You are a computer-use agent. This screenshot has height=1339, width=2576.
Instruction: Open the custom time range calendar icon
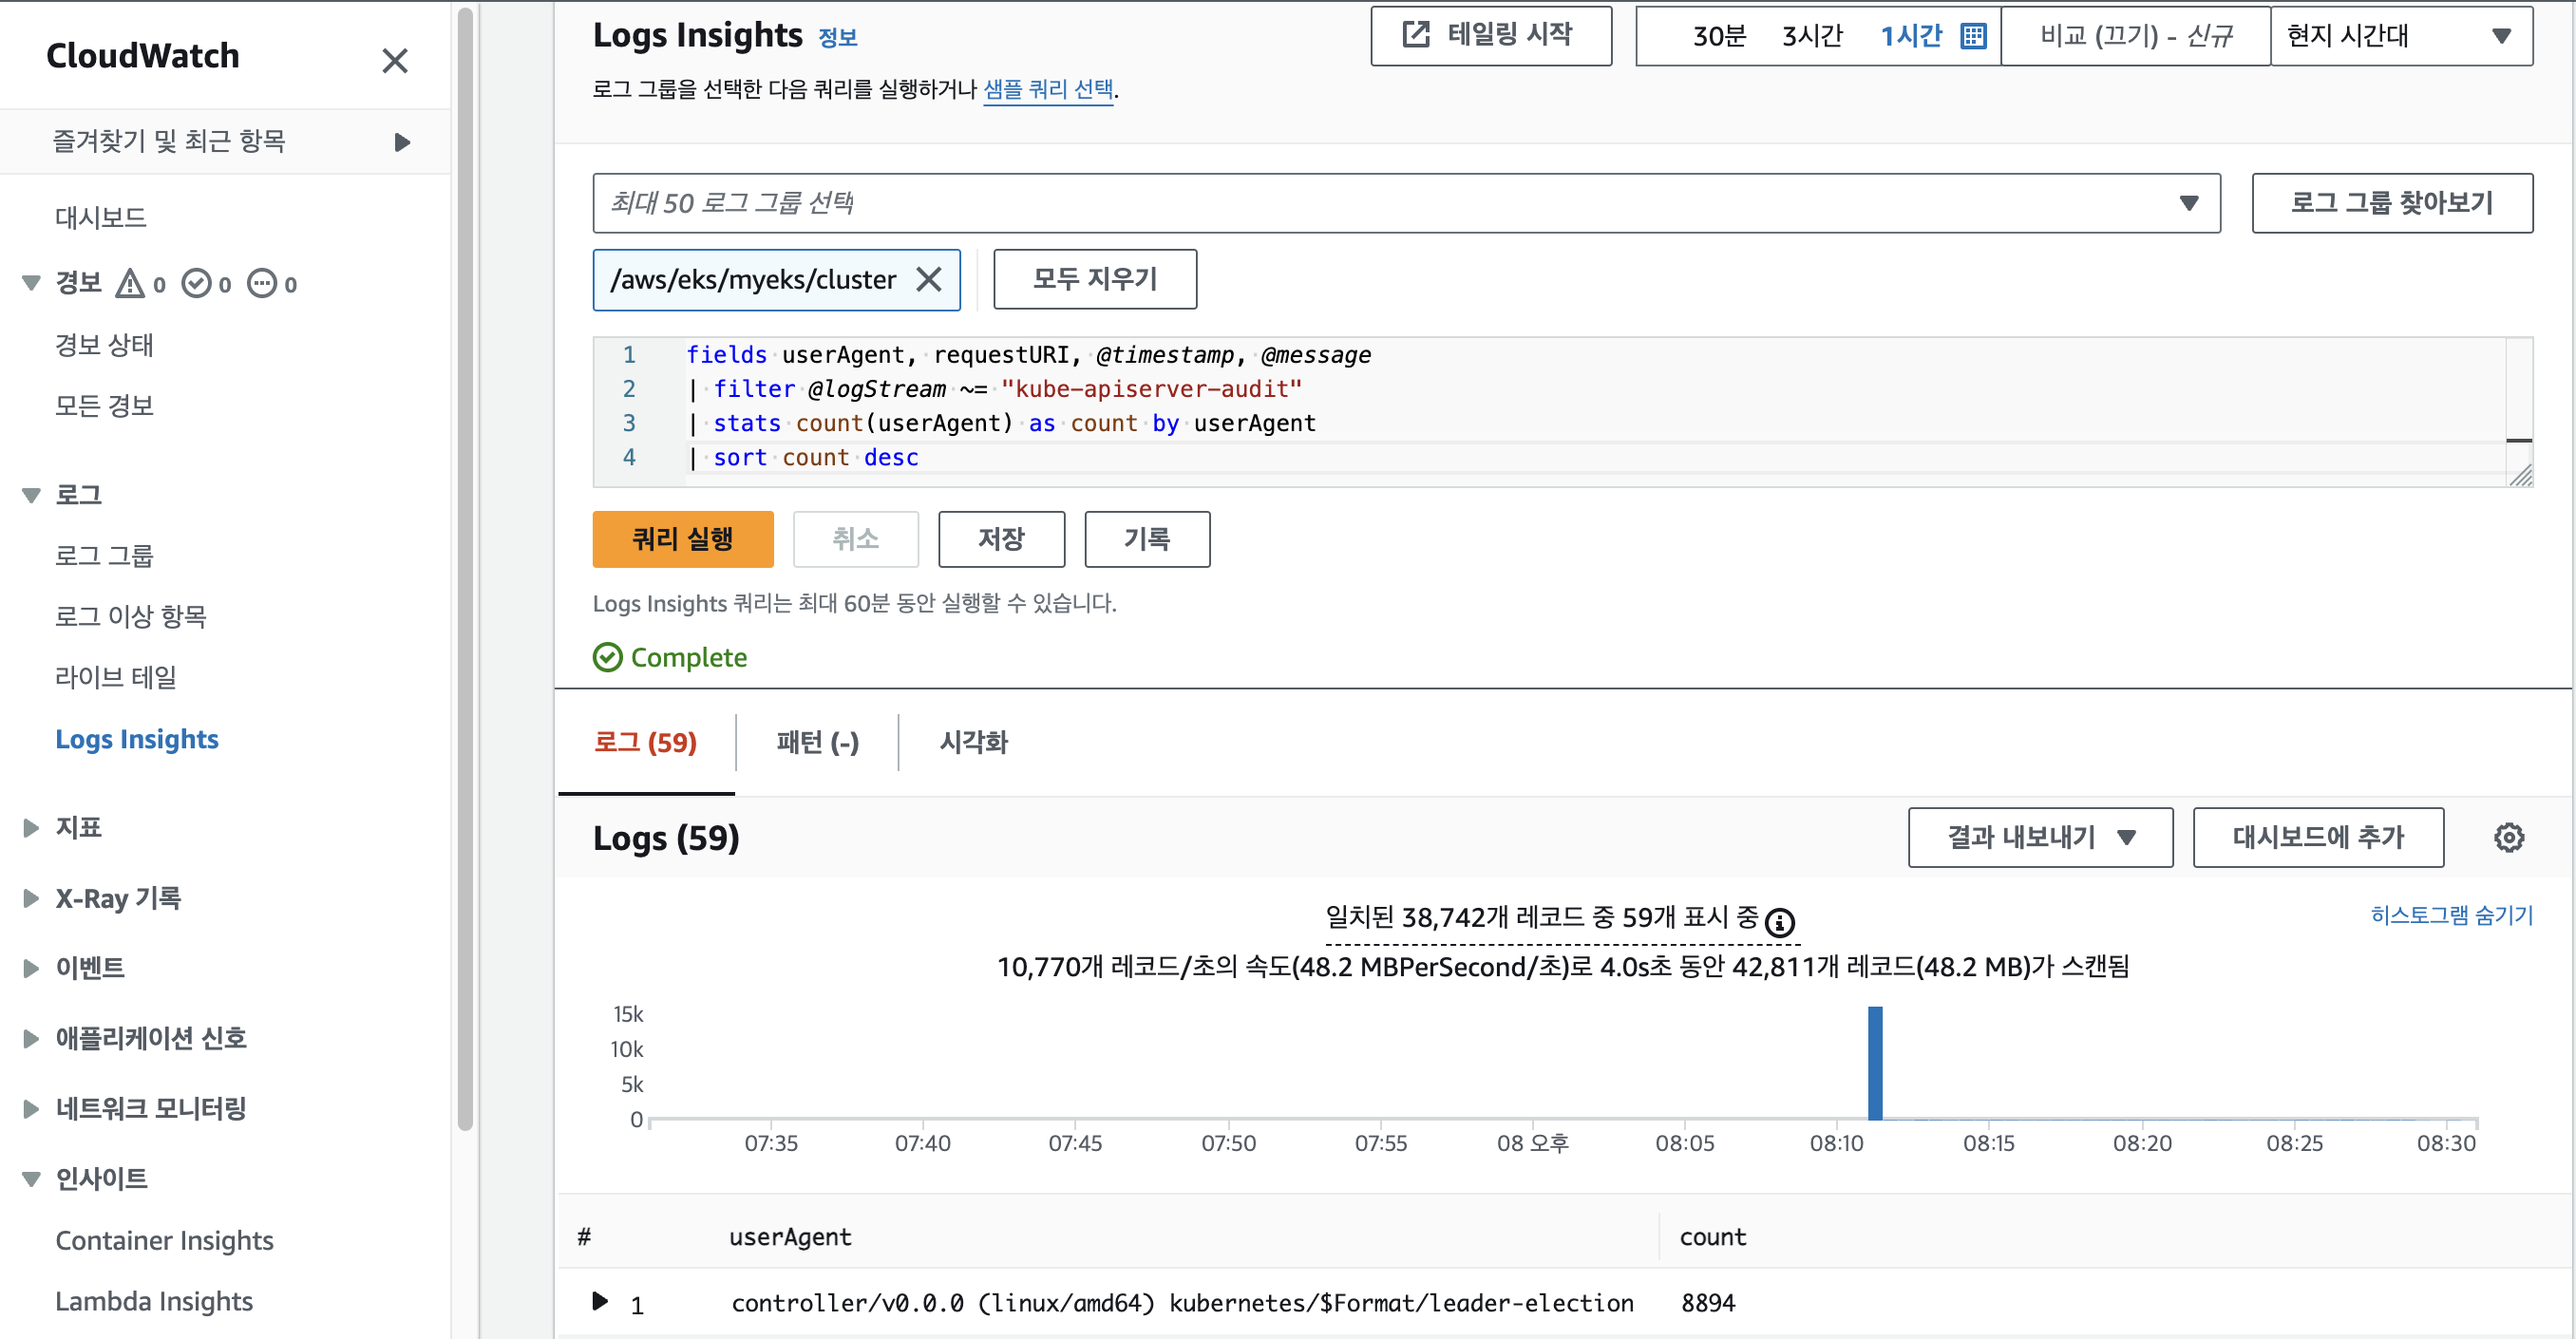pyautogui.click(x=1973, y=36)
